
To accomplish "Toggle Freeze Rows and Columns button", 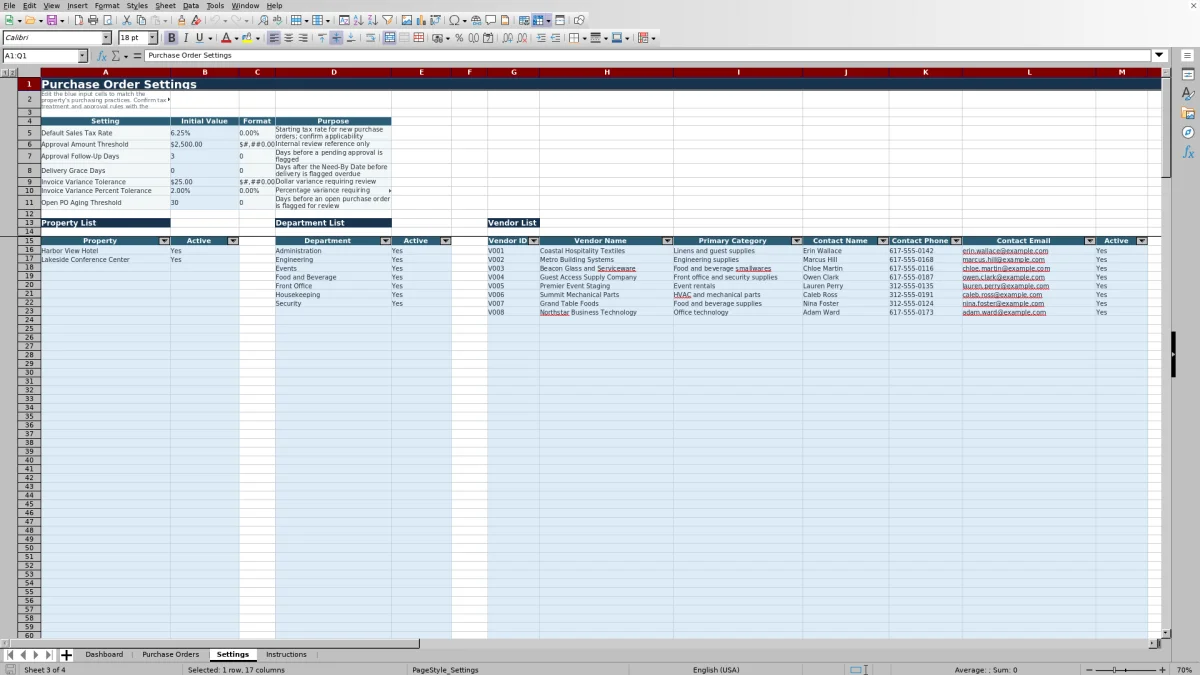I will [538, 20].
